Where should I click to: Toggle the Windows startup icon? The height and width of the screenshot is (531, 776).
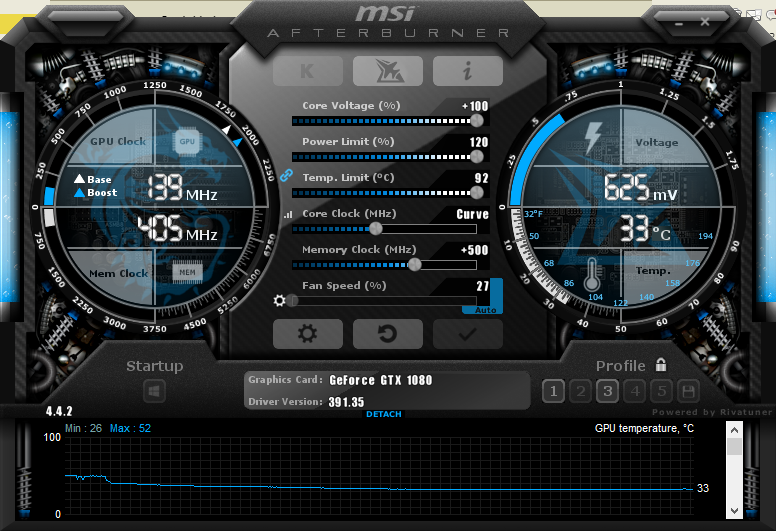click(154, 391)
